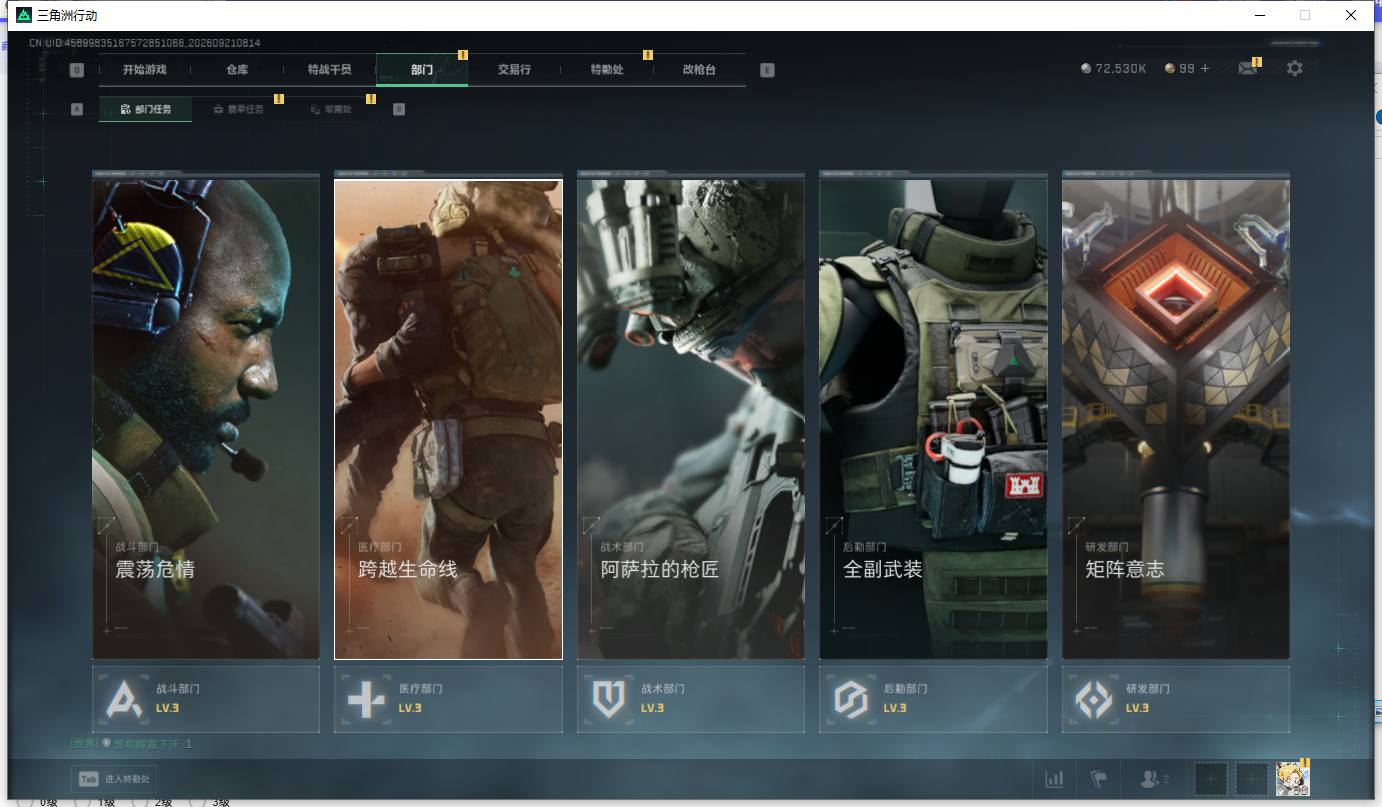Open the 特勤处 top tab
This screenshot has height=807, width=1382.
(x=607, y=70)
